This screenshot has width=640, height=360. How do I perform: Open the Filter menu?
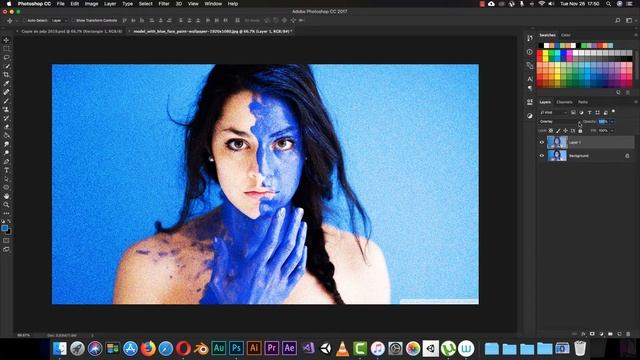point(164,4)
